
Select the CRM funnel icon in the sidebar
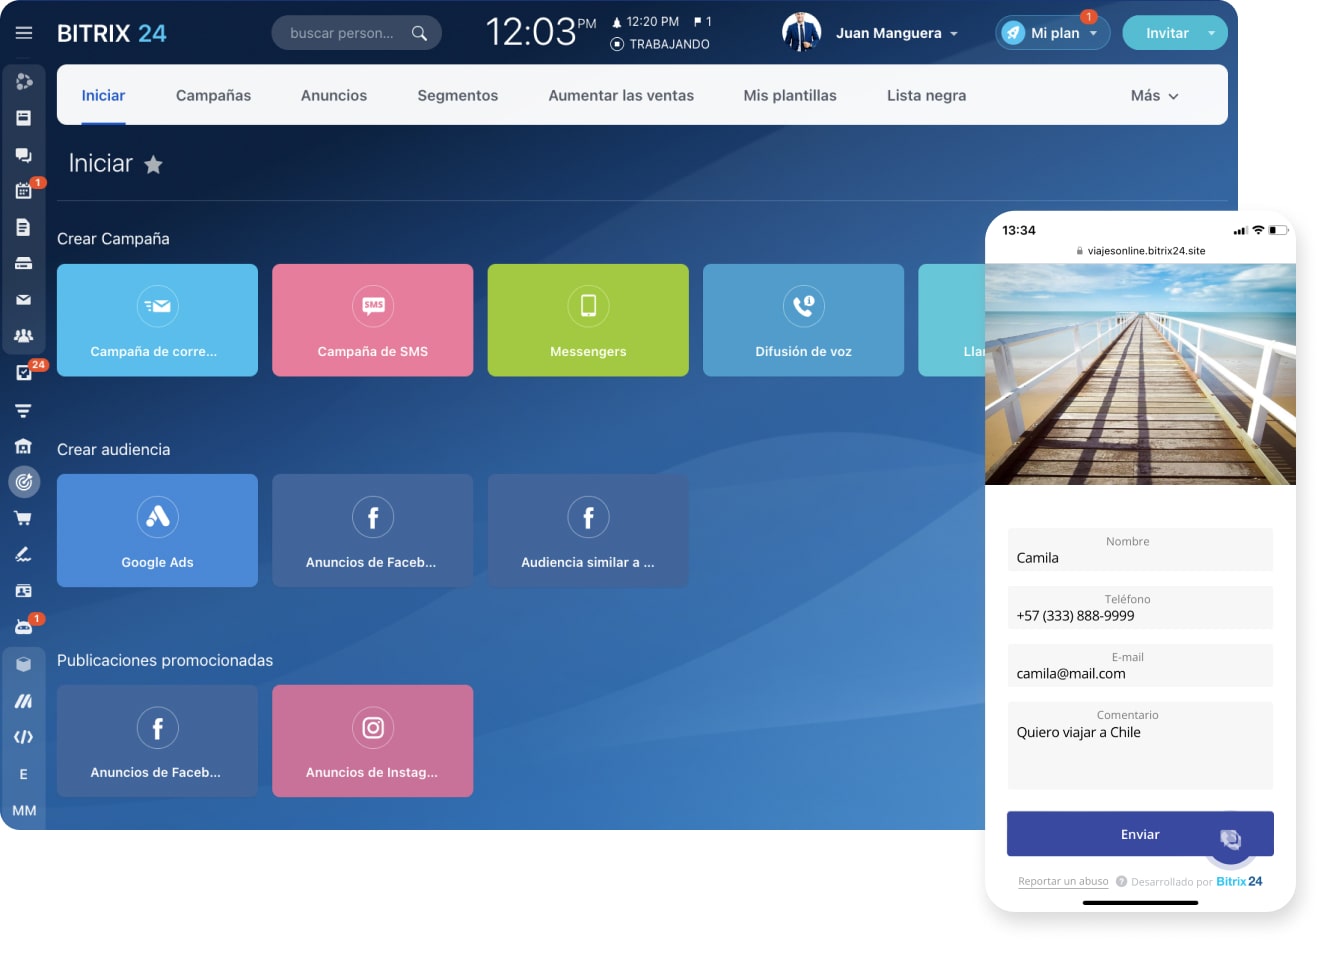click(x=24, y=411)
